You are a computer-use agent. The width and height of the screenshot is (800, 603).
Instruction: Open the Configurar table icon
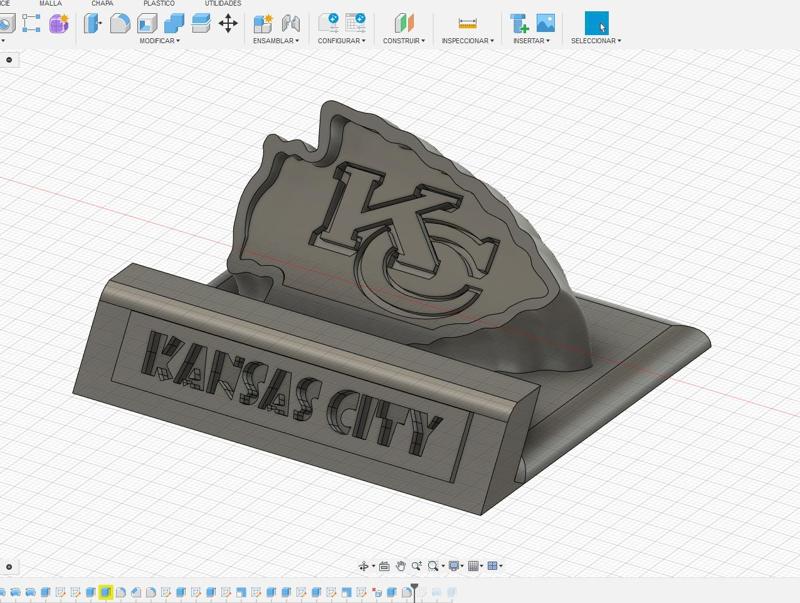coord(355,23)
